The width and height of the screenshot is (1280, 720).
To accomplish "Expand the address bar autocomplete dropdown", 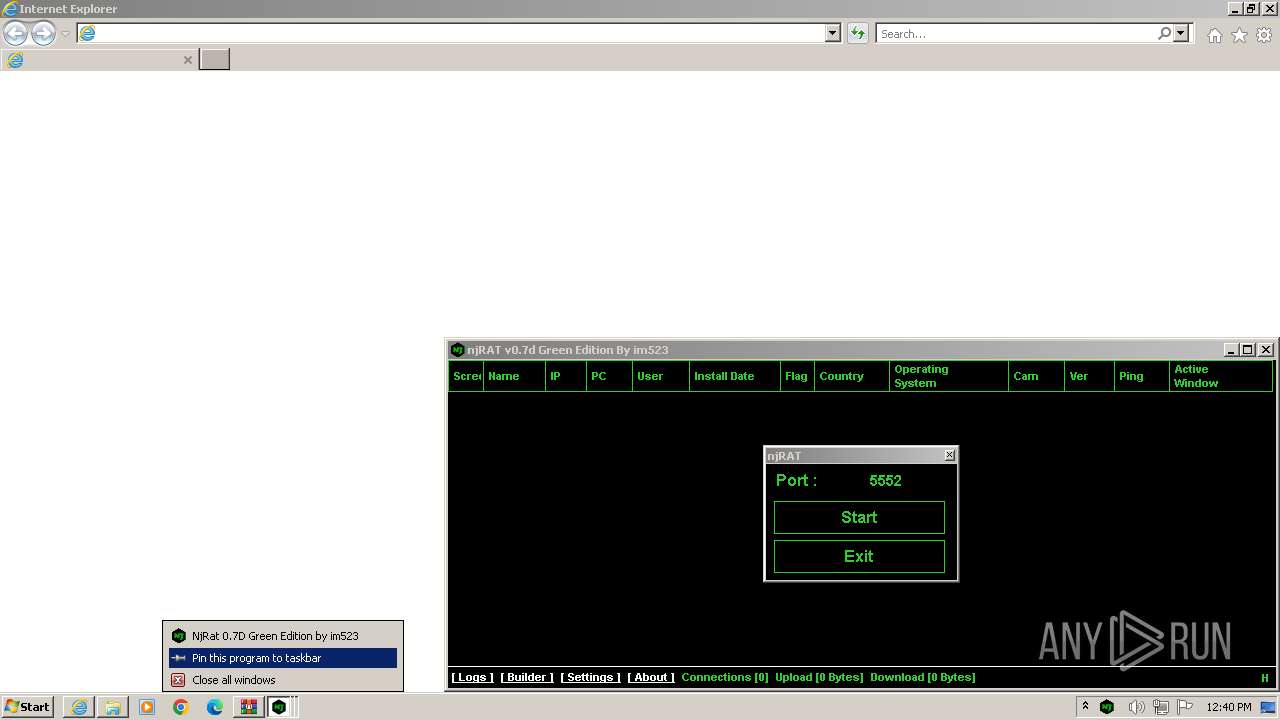I will click(833, 33).
